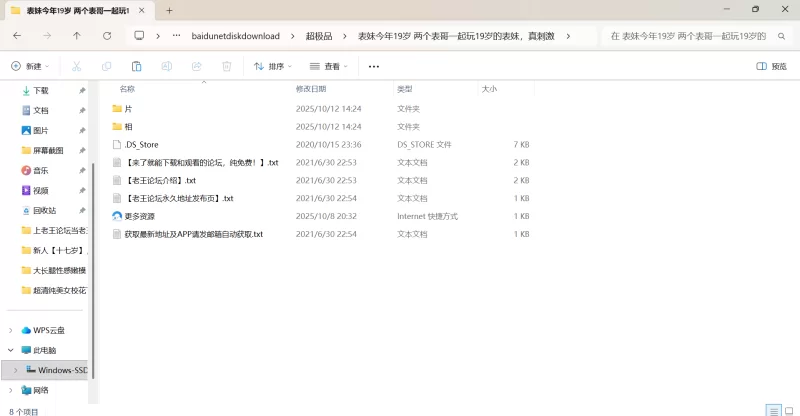Click the Up one level arrow
Image resolution: width=800 pixels, height=416 pixels.
tap(77, 35)
